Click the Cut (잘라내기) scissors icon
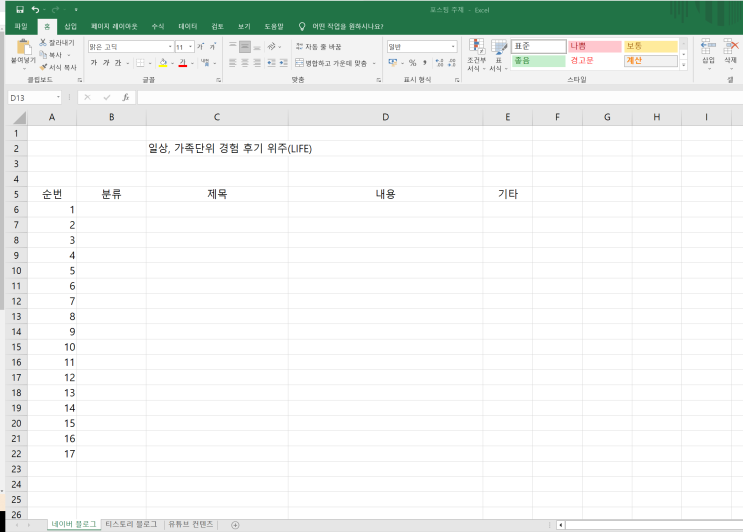The image size is (743, 532). tap(43, 43)
